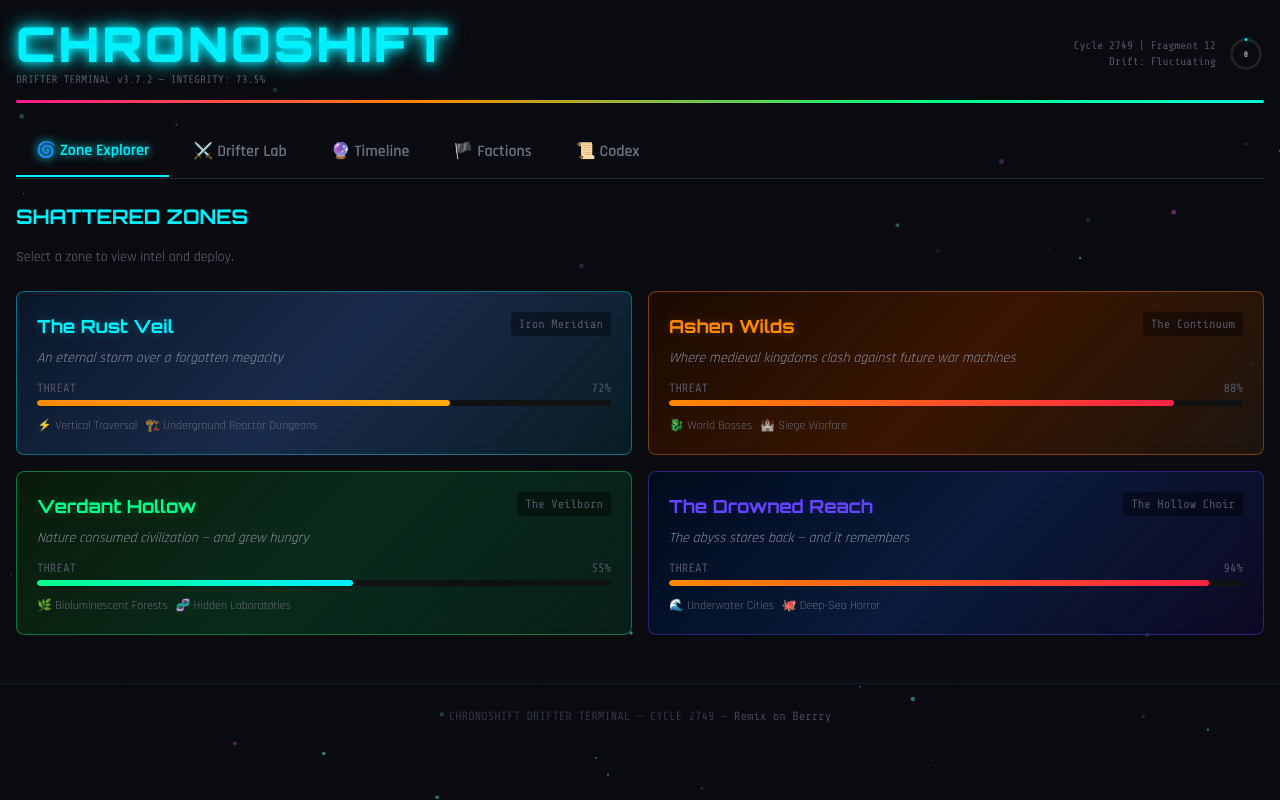Click The Veilborn faction badge

coord(564,504)
